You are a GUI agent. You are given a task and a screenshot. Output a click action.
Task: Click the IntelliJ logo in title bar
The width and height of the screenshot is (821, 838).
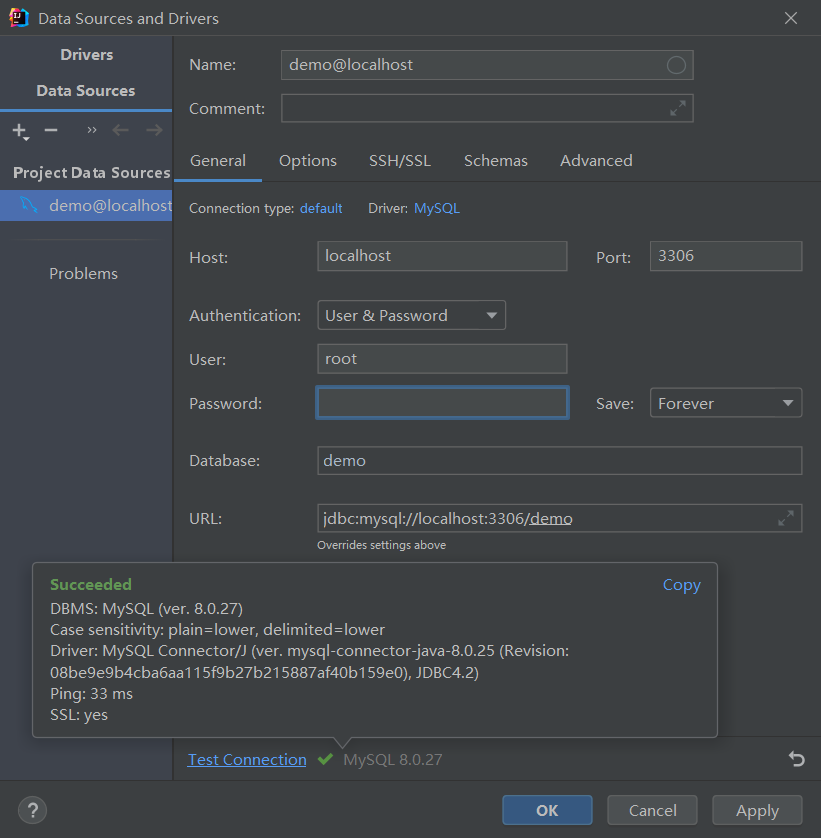[x=19, y=18]
